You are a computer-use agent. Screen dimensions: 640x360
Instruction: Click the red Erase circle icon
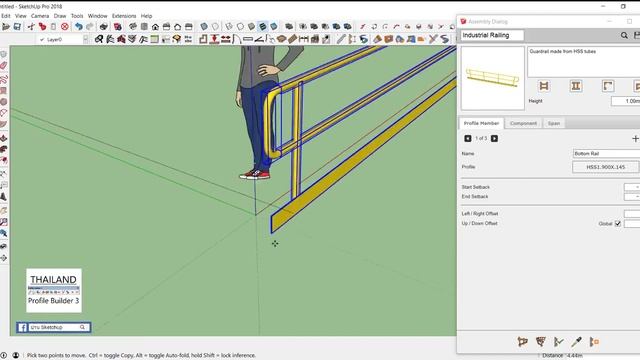click(x=64, y=27)
